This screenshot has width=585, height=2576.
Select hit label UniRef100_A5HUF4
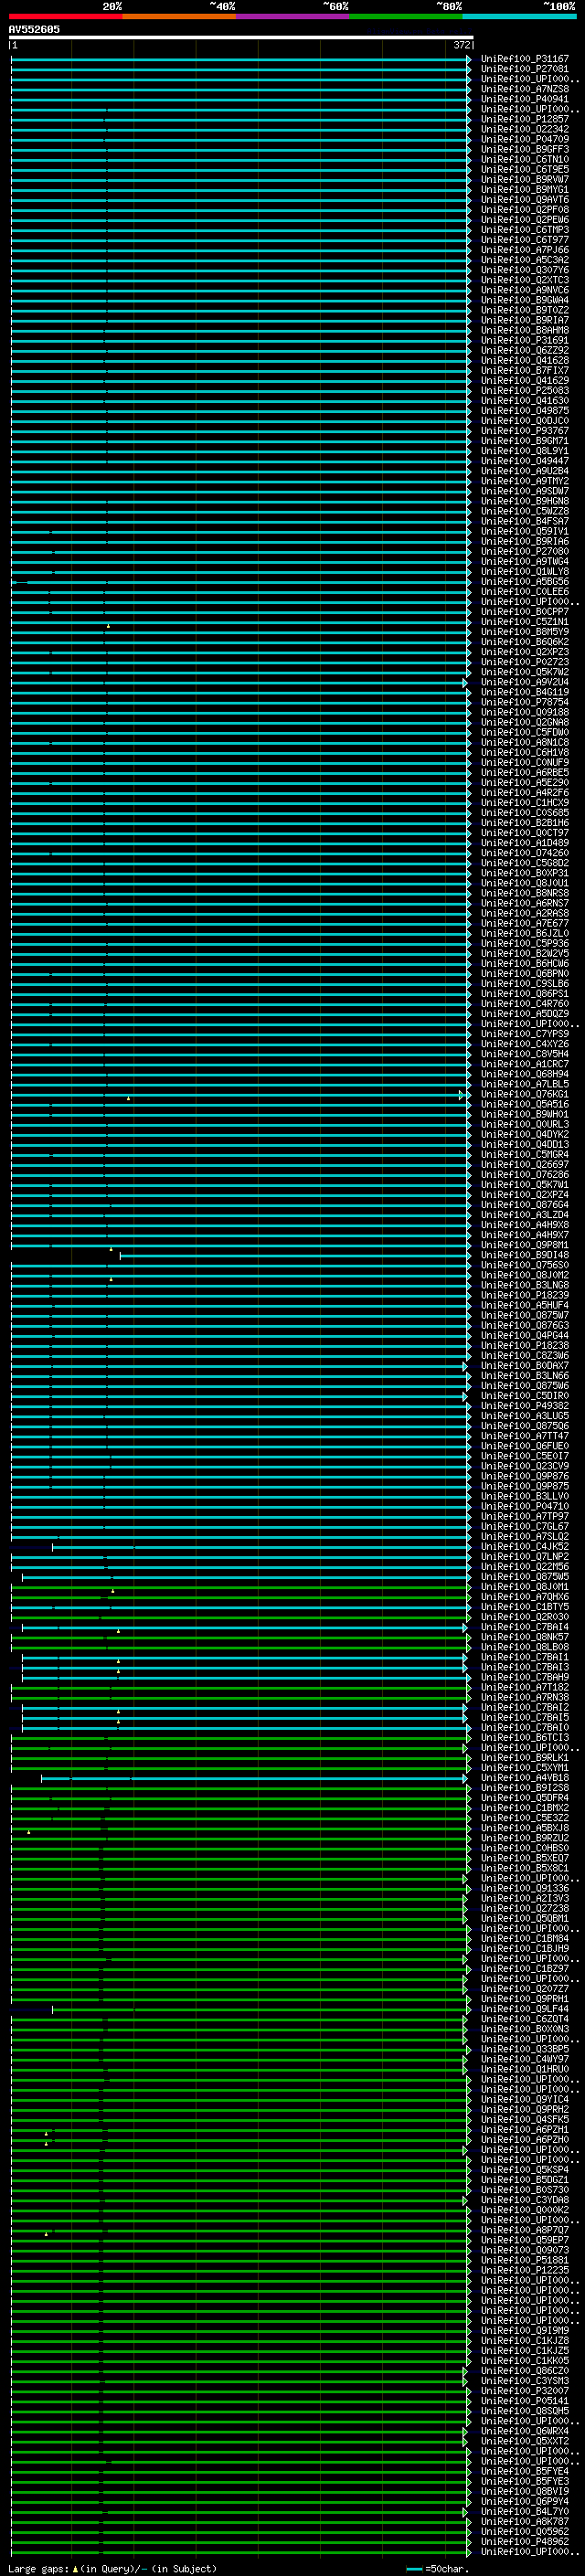click(x=525, y=1305)
